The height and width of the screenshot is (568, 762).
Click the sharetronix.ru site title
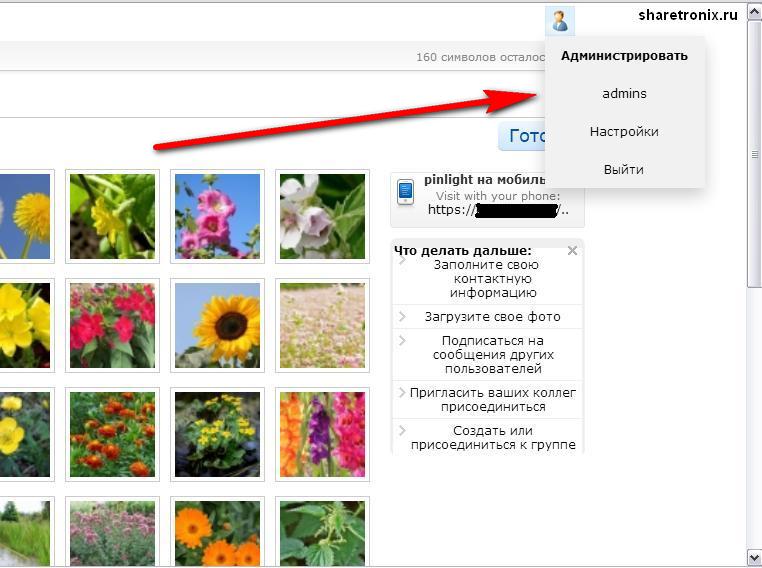(x=688, y=15)
